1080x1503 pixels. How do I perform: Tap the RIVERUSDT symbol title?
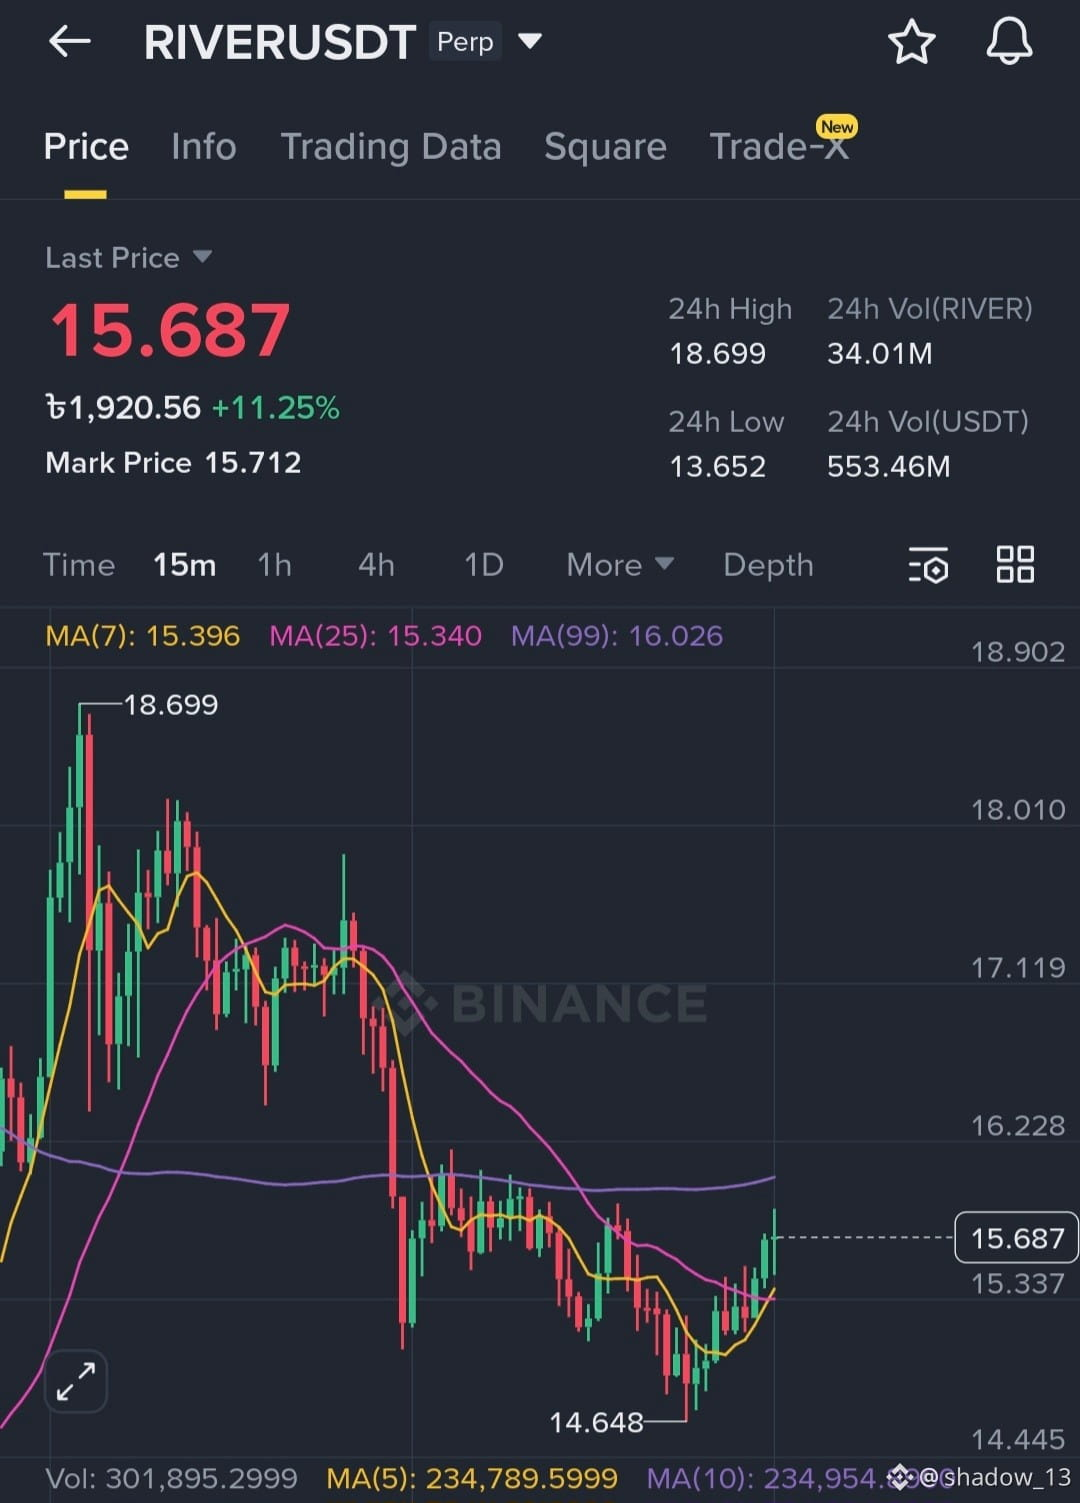[279, 43]
